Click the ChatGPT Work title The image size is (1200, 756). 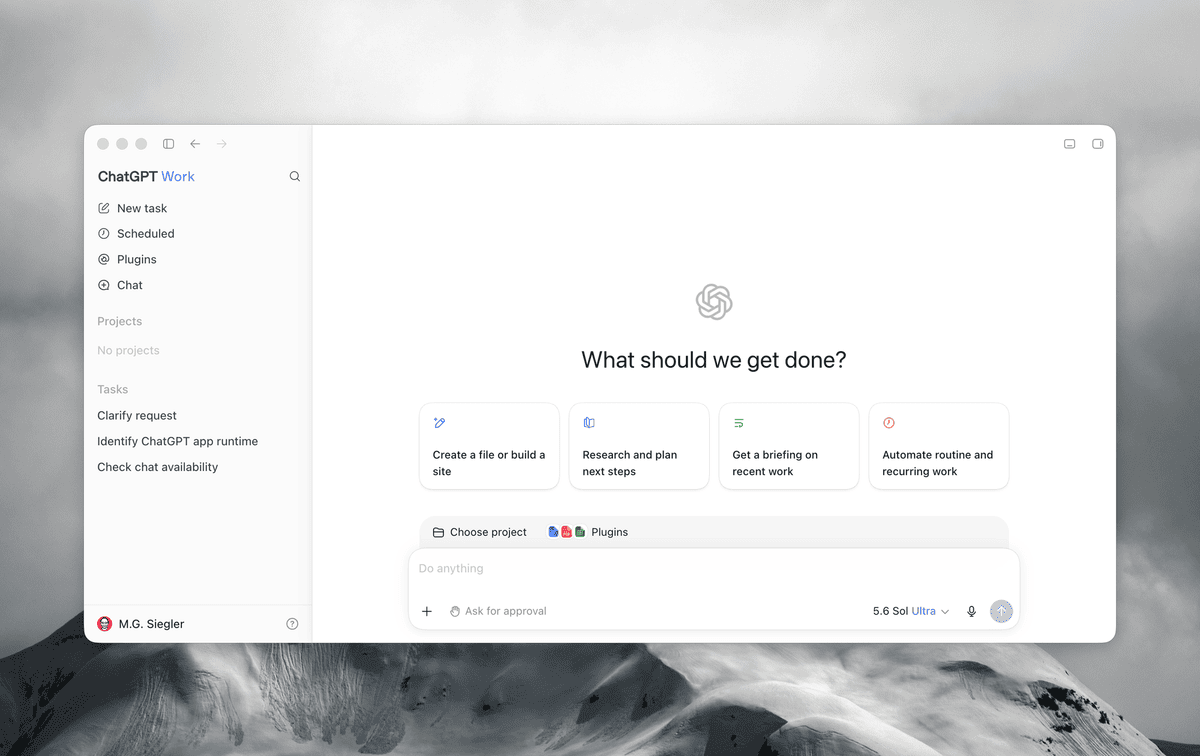[x=146, y=176]
